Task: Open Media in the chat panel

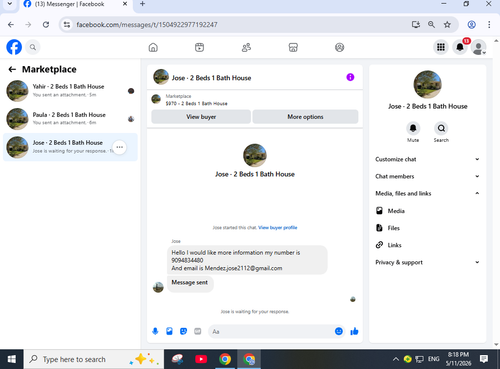Action: (x=427, y=211)
